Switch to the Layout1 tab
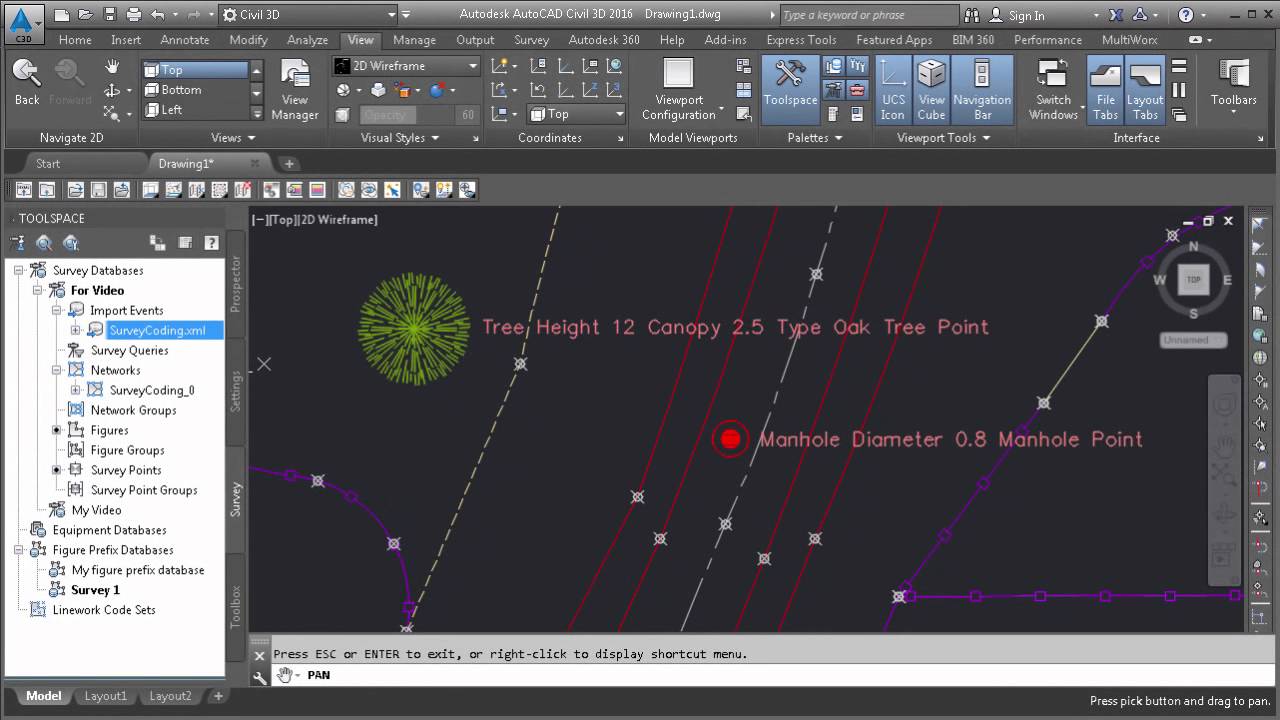 tap(105, 696)
